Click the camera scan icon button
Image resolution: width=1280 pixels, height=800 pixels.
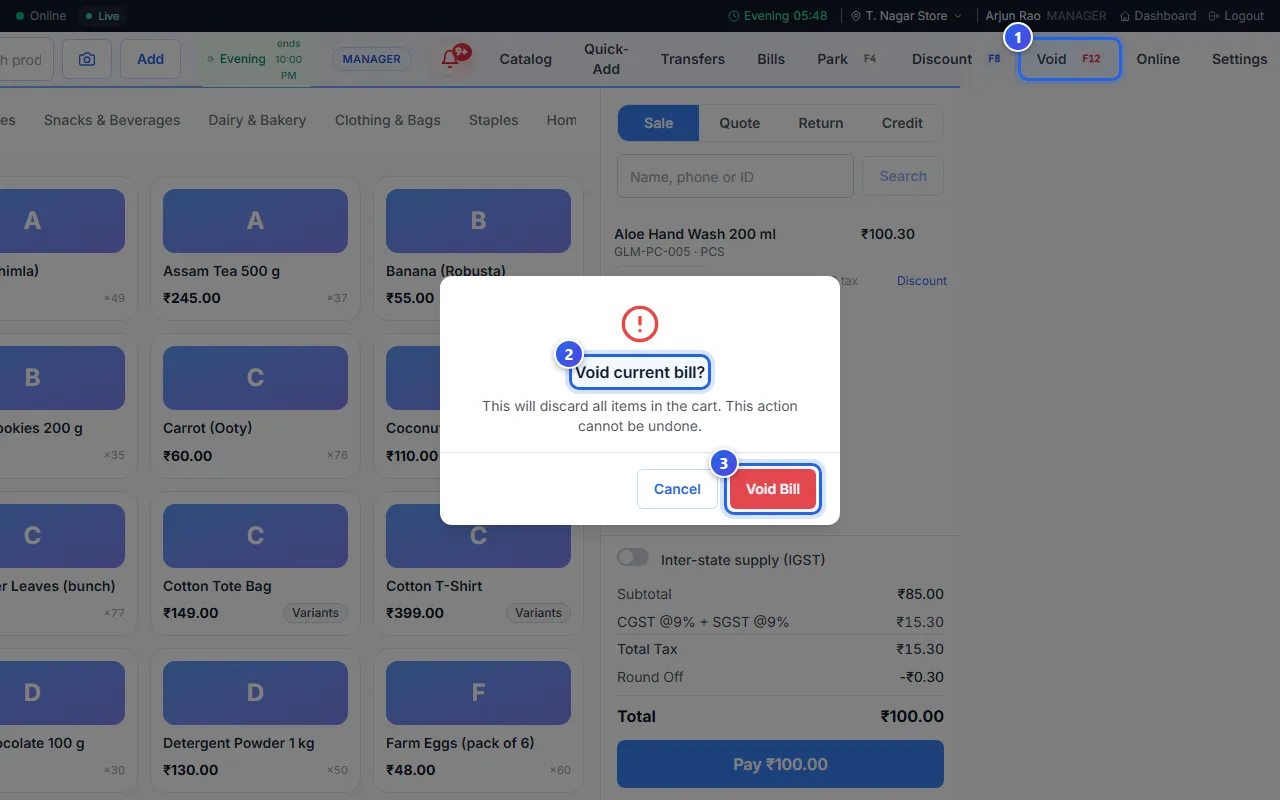coord(87,59)
